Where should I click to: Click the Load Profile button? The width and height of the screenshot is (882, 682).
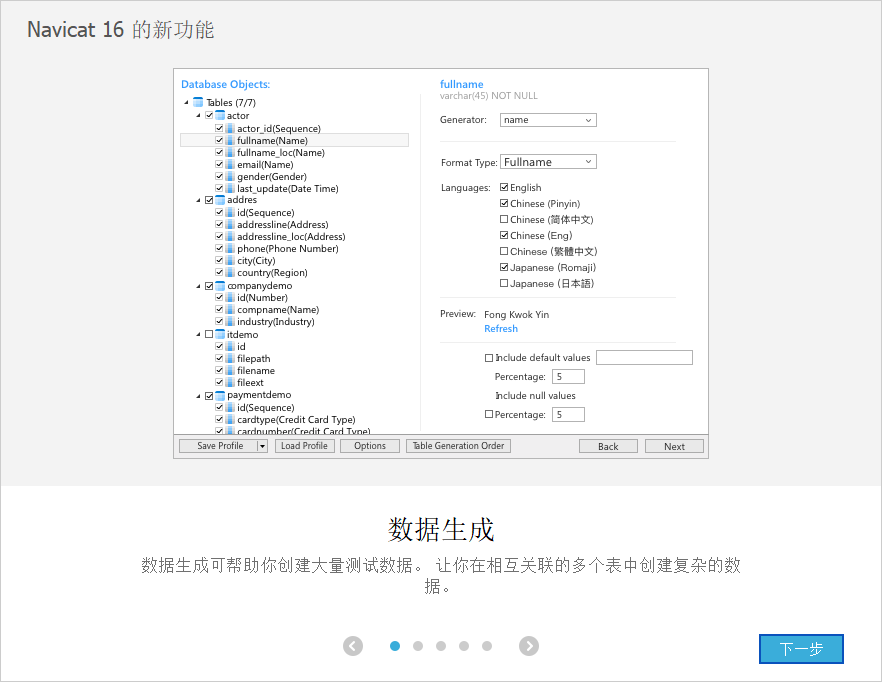pyautogui.click(x=304, y=446)
